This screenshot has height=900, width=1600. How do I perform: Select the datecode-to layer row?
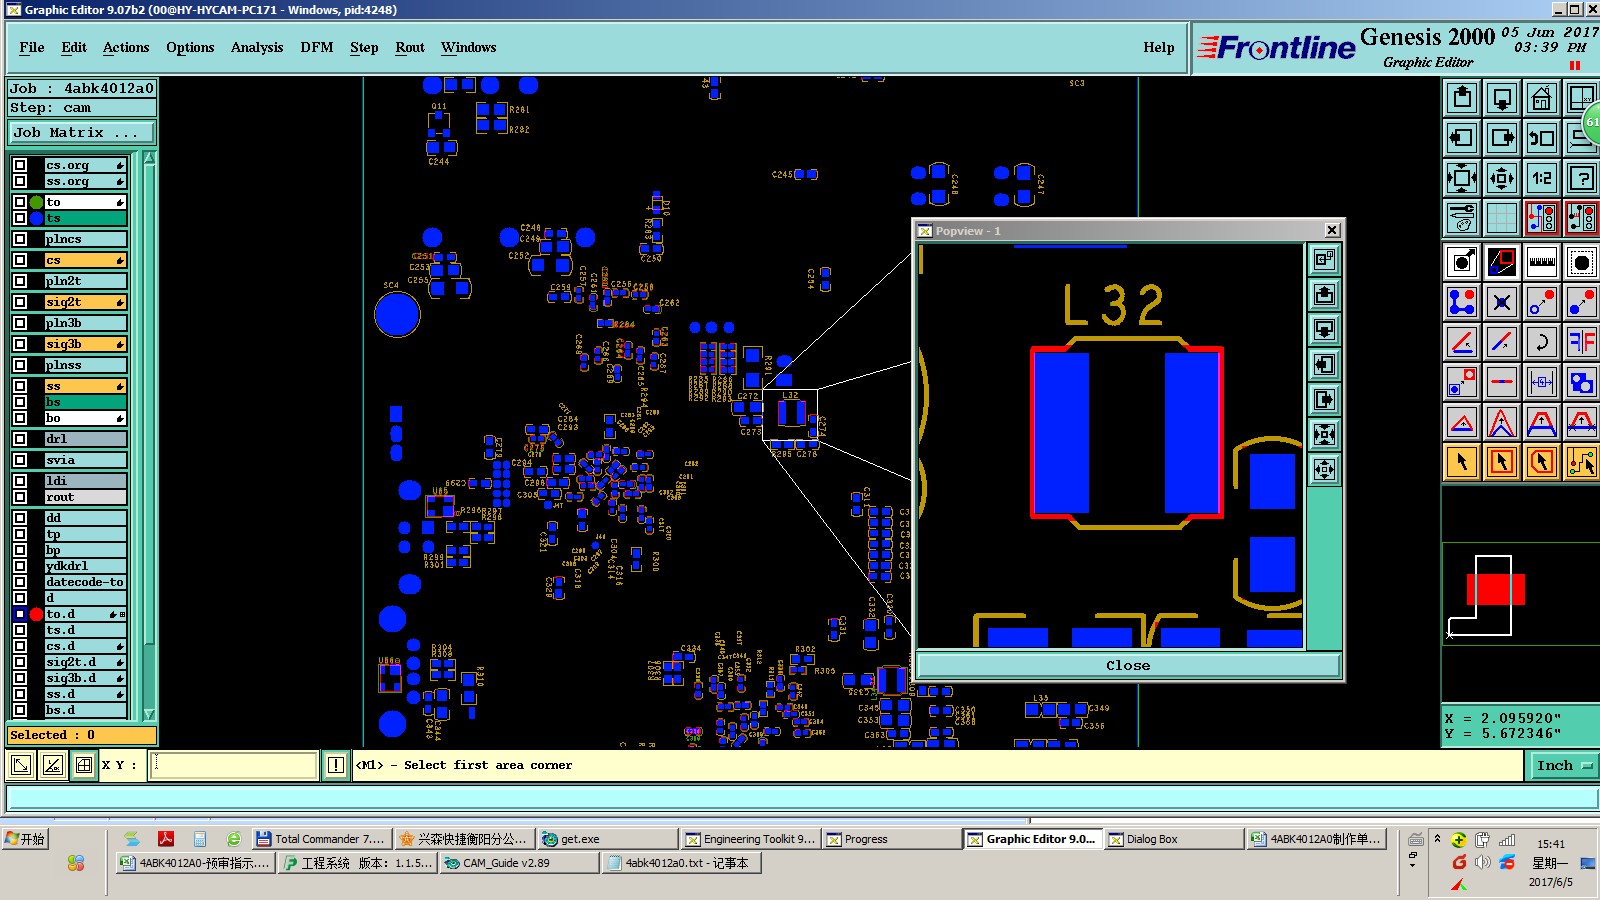tap(86, 582)
